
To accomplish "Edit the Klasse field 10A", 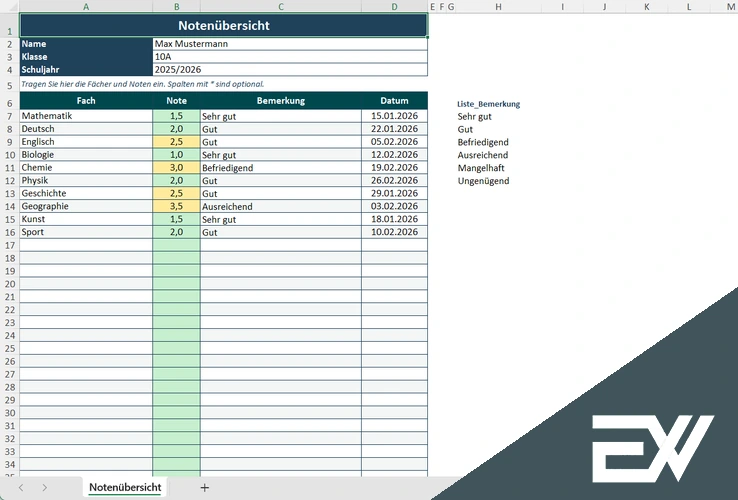I will [x=290, y=56].
